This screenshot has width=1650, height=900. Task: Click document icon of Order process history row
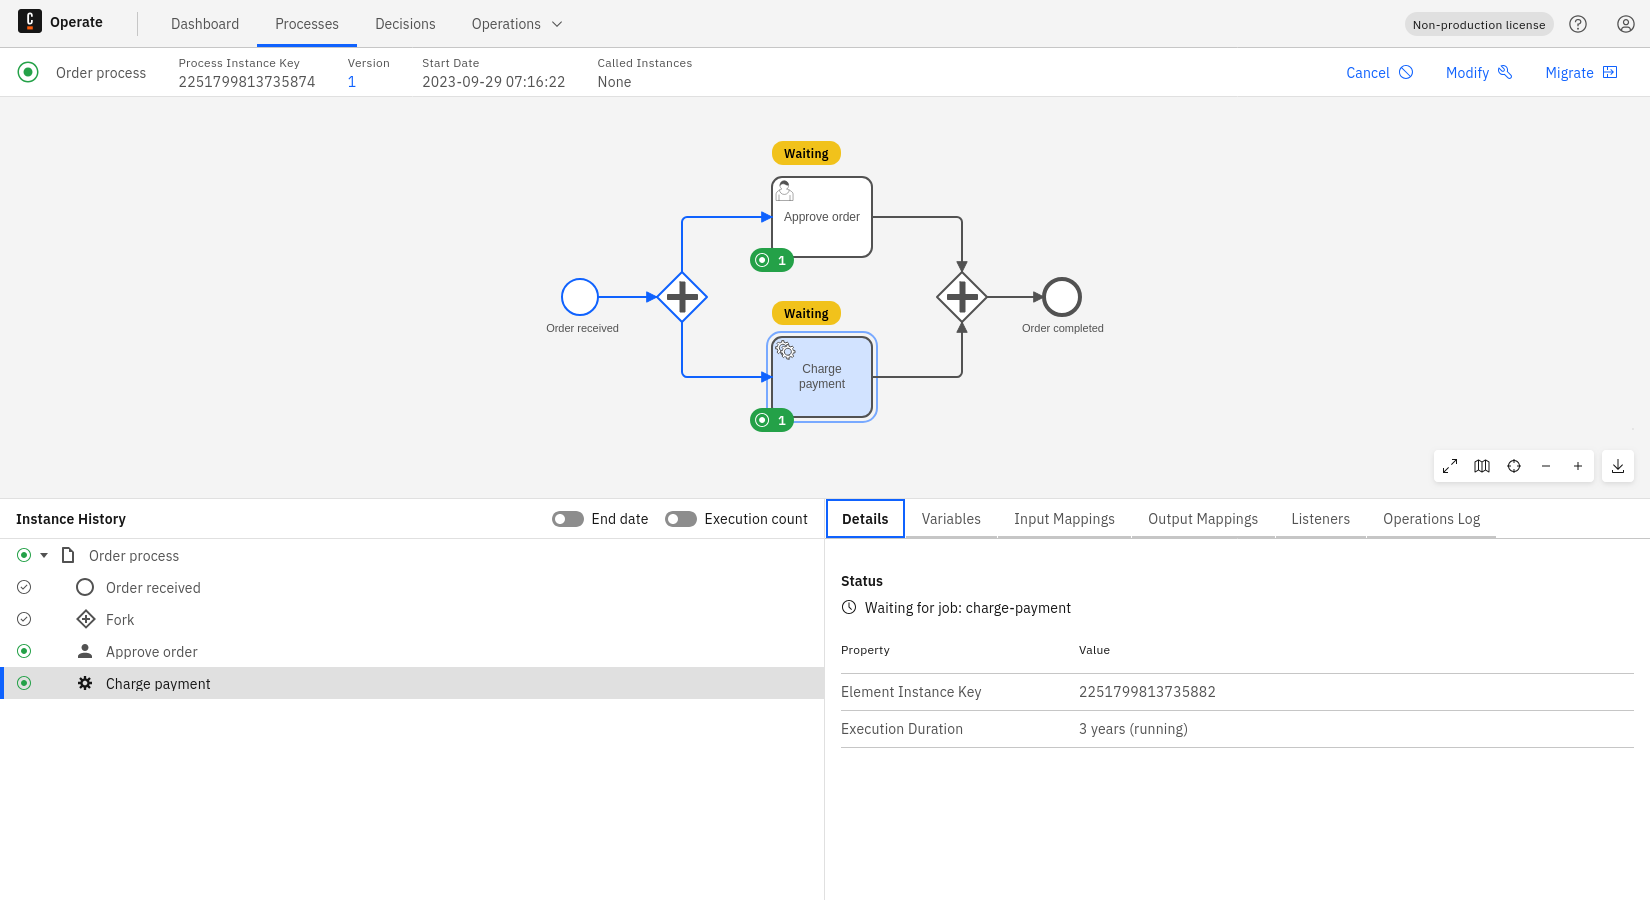(68, 555)
